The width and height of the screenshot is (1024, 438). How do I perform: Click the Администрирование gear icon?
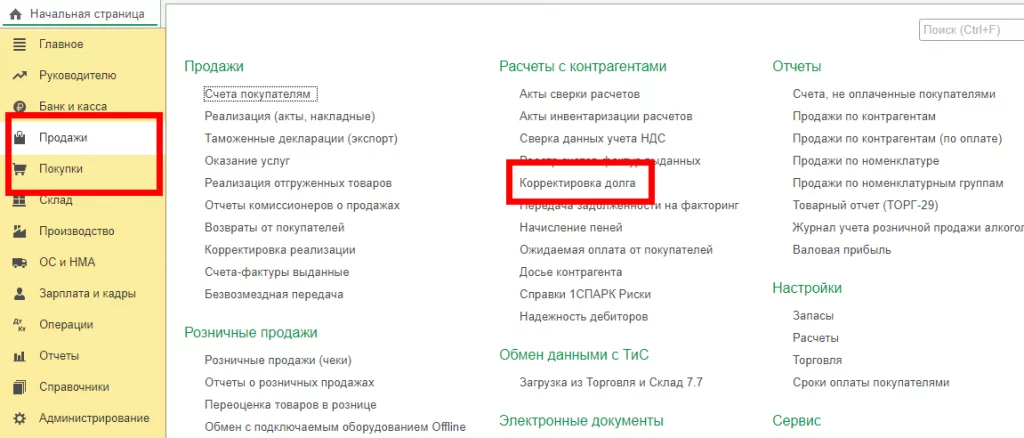click(19, 418)
